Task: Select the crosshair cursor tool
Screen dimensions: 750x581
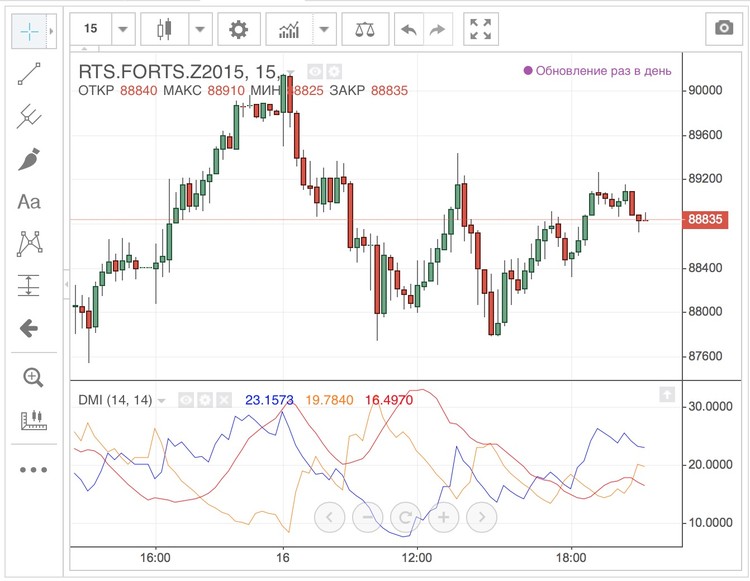Action: coord(29,31)
